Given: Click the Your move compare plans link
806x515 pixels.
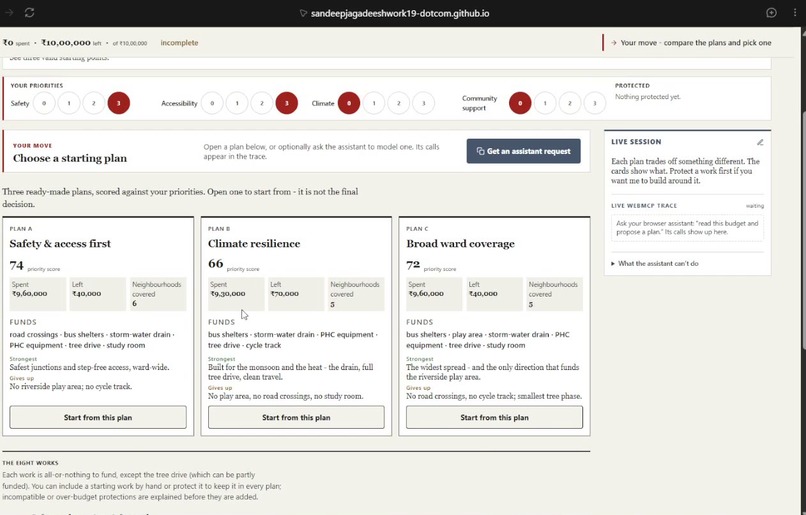Looking at the screenshot, I should tap(691, 43).
